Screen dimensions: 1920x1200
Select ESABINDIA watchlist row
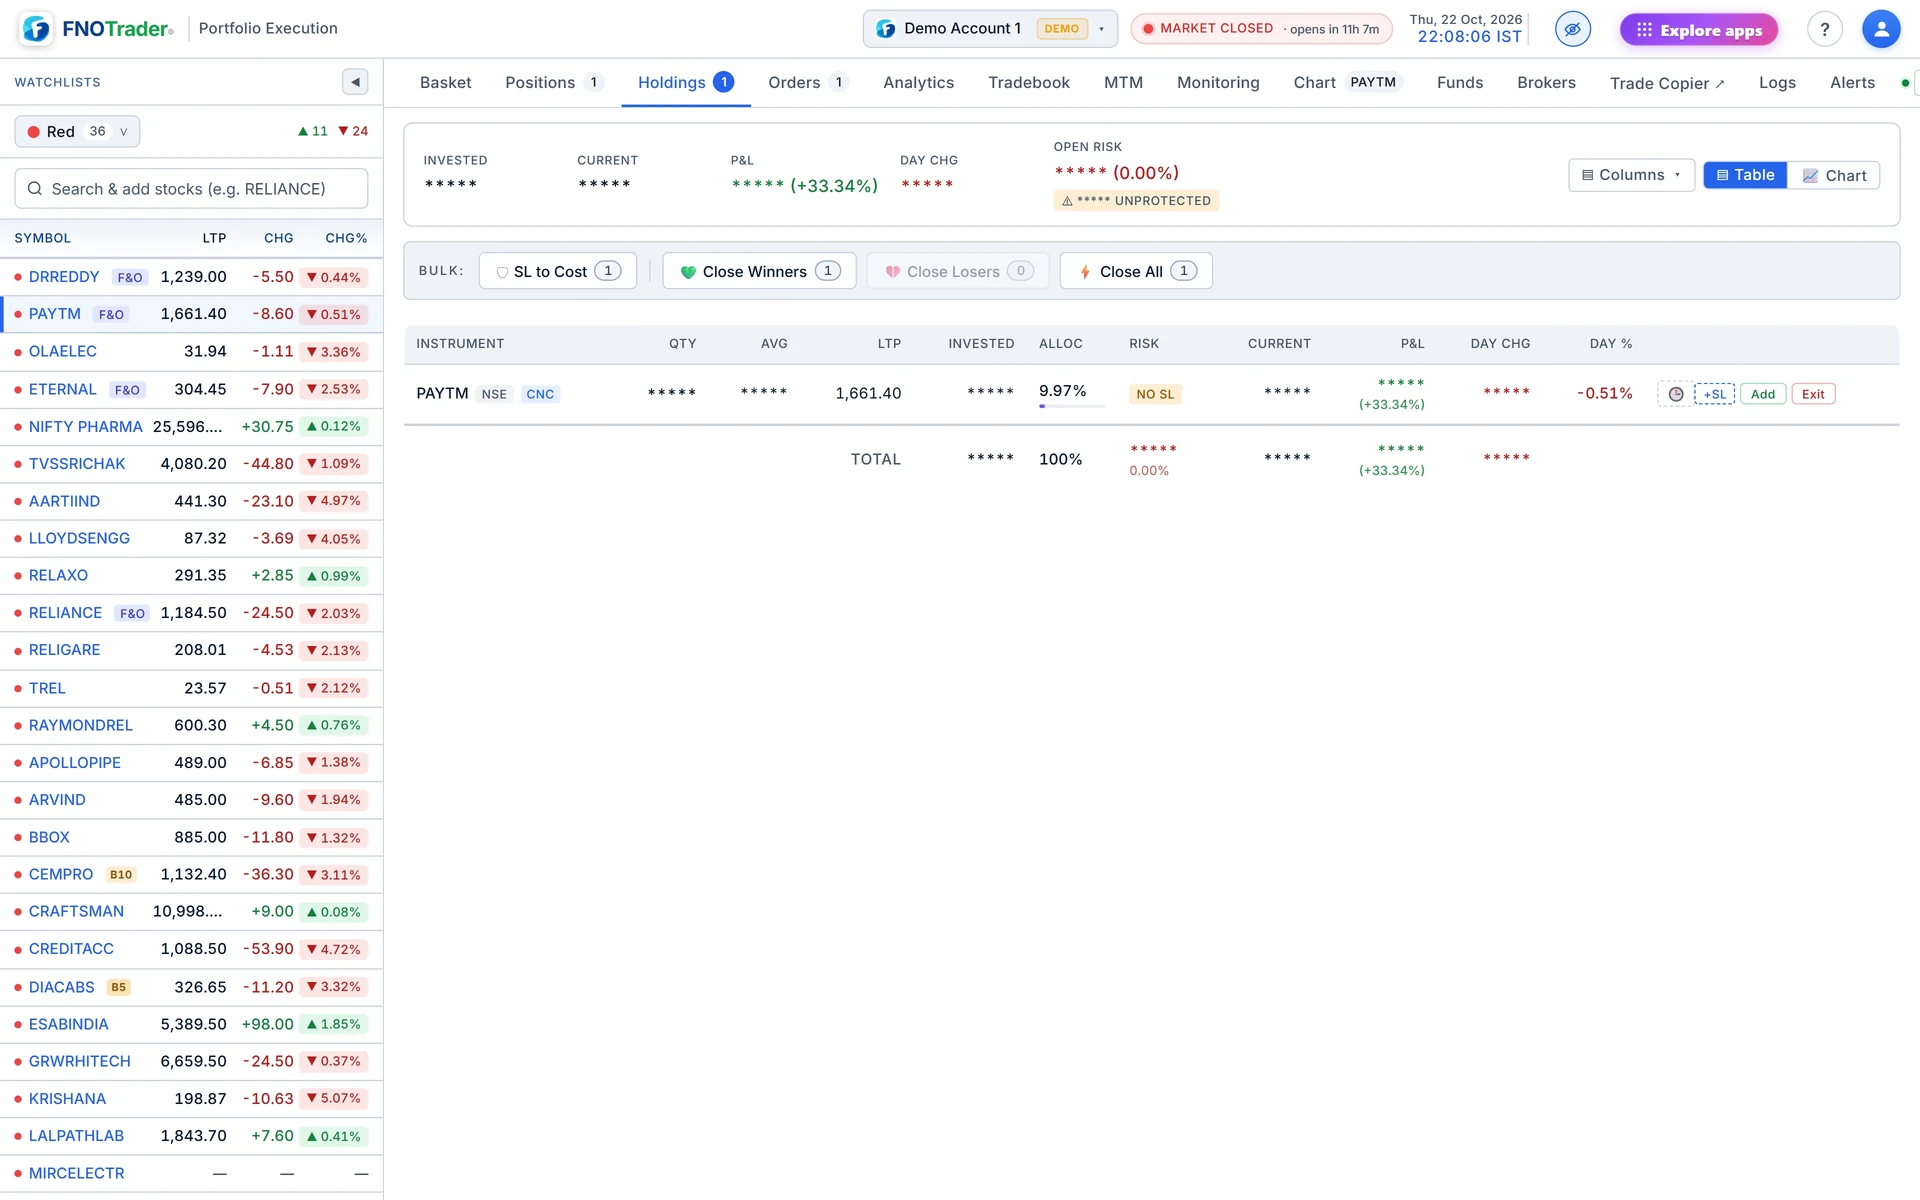pyautogui.click(x=191, y=1024)
